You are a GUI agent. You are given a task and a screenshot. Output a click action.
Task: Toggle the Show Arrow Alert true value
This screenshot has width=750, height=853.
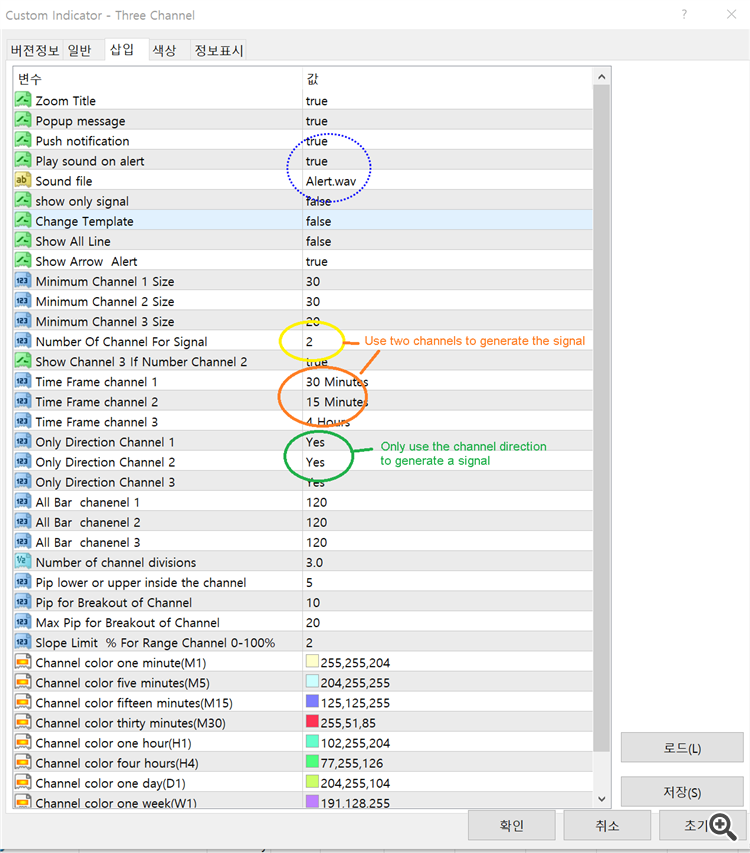317,262
